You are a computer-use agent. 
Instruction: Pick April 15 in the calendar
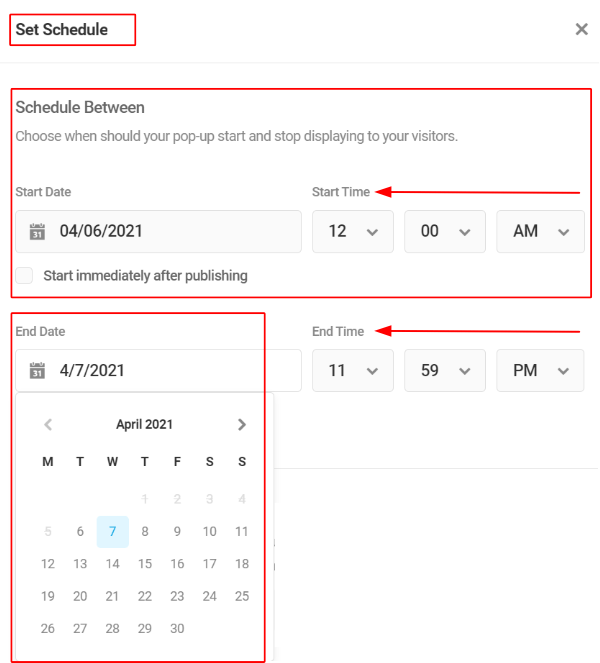point(145,564)
